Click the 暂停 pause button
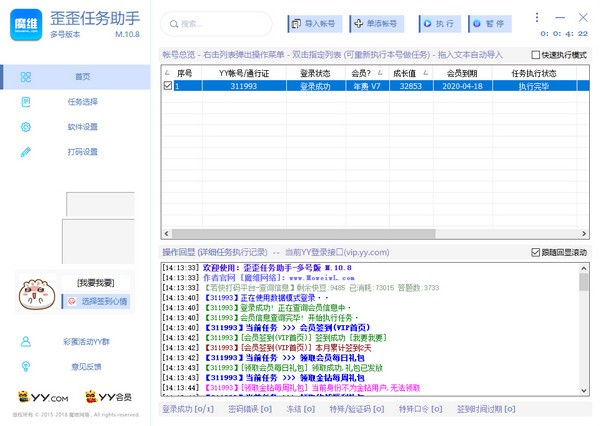 click(x=490, y=24)
